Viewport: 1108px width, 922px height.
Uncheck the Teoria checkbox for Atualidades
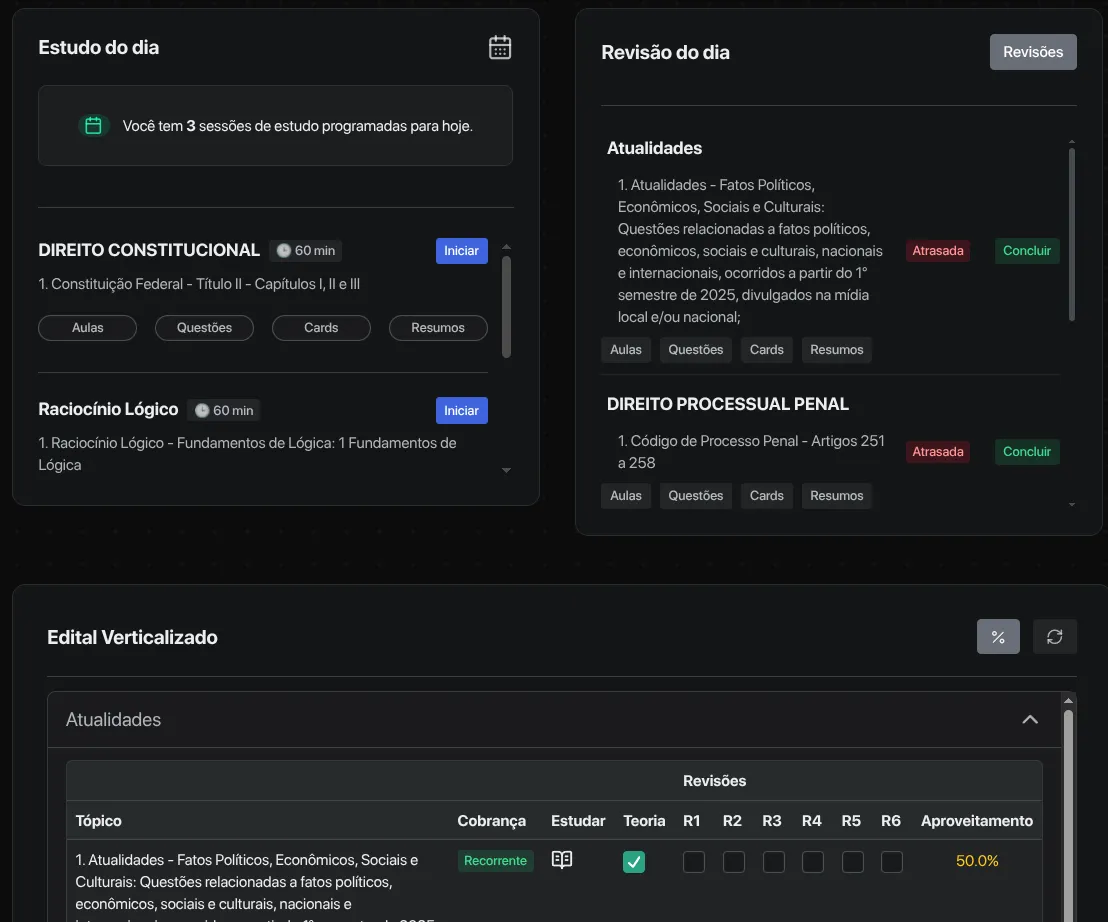634,861
